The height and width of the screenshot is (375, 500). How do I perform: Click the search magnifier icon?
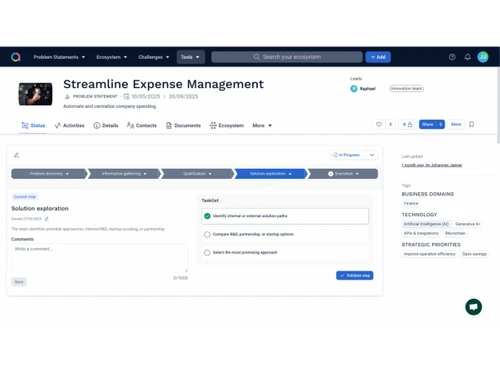[256, 57]
